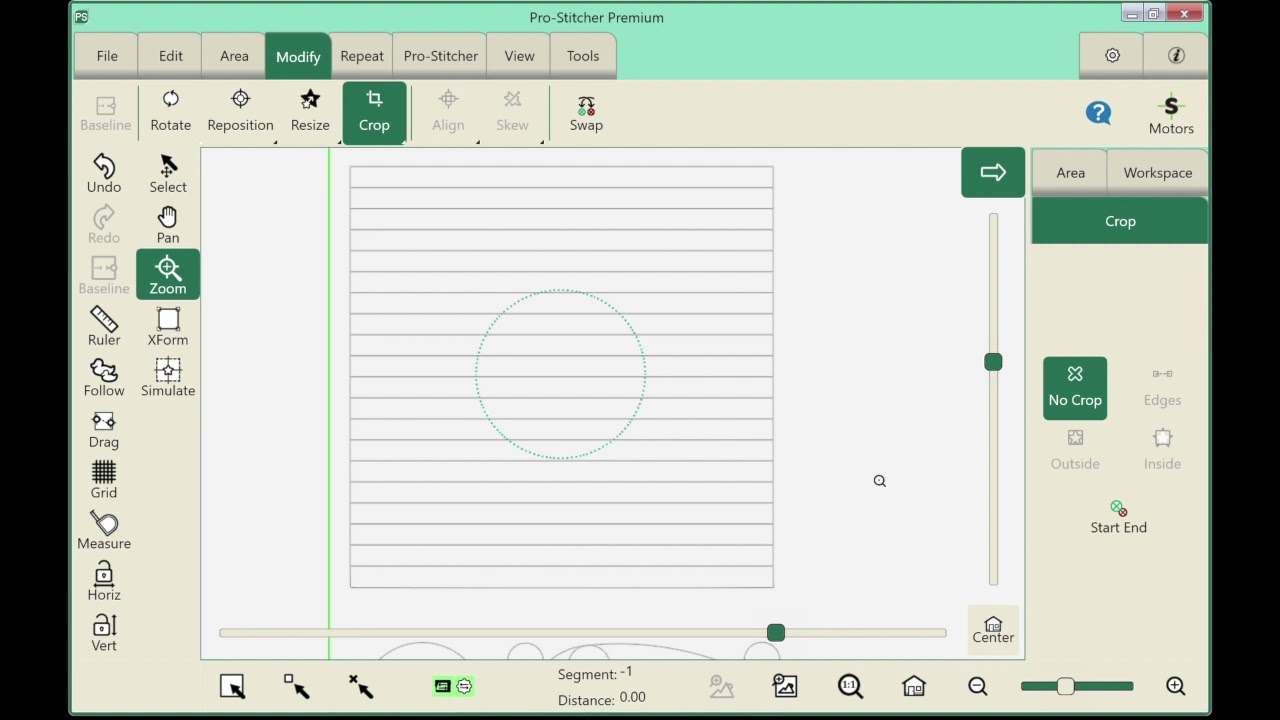
Task: Reset zoom to 1:1
Action: 849,686
